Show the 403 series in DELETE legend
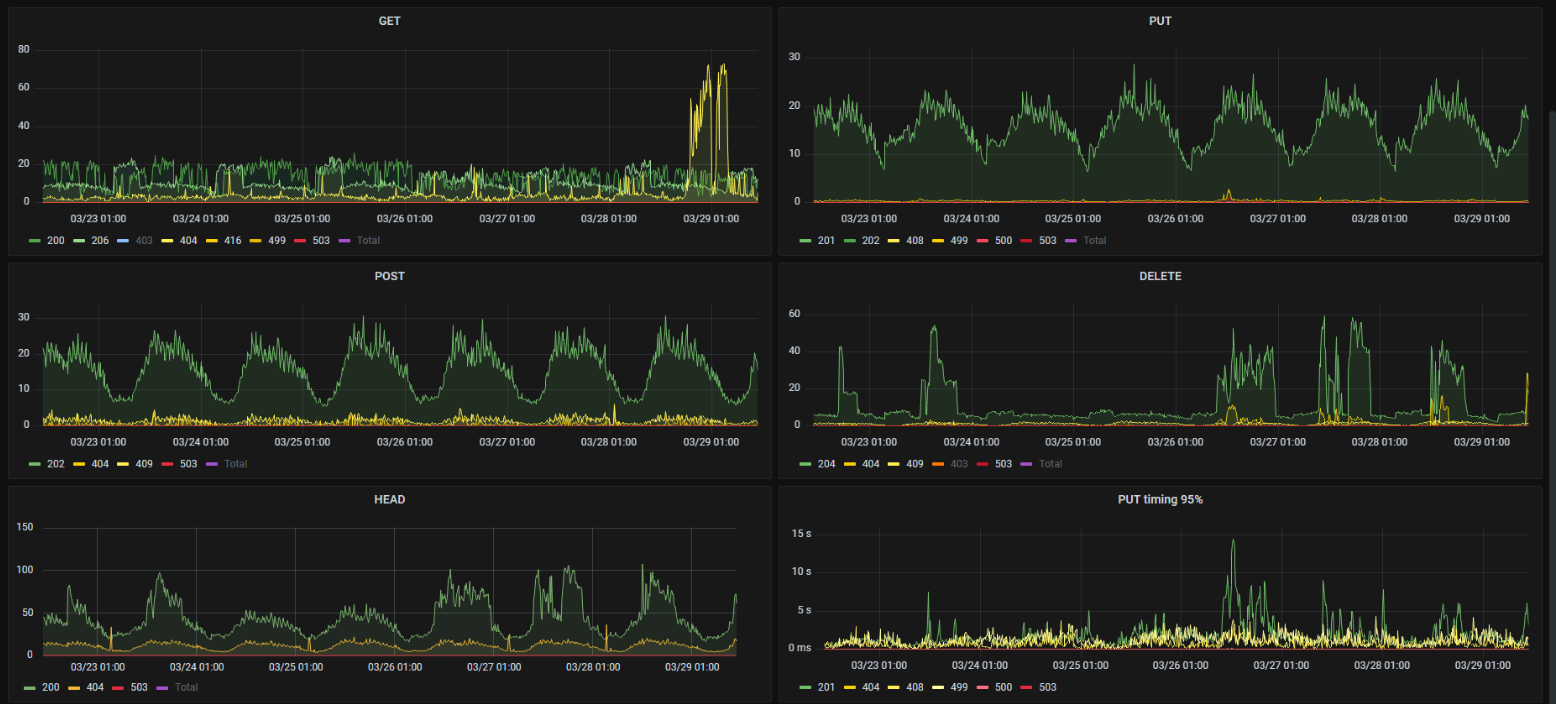This screenshot has height=704, width=1556. click(x=959, y=463)
